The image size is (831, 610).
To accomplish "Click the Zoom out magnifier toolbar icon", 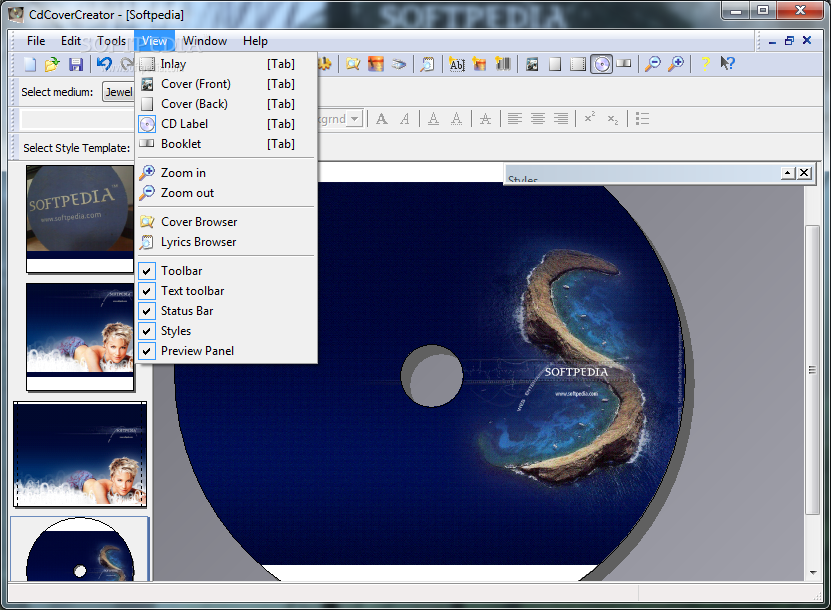I will [652, 64].
